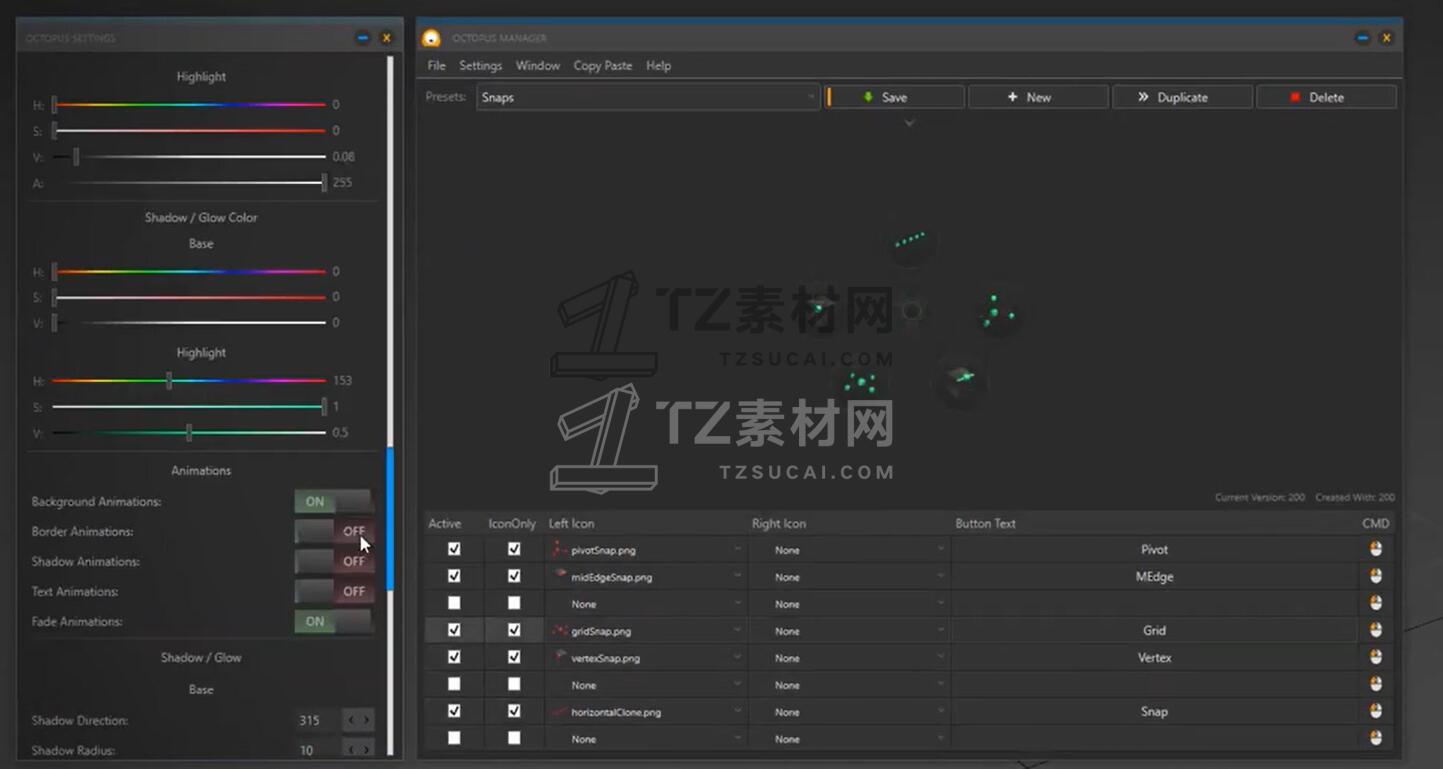
Task: Enable the Text Animations switch
Action: point(333,591)
